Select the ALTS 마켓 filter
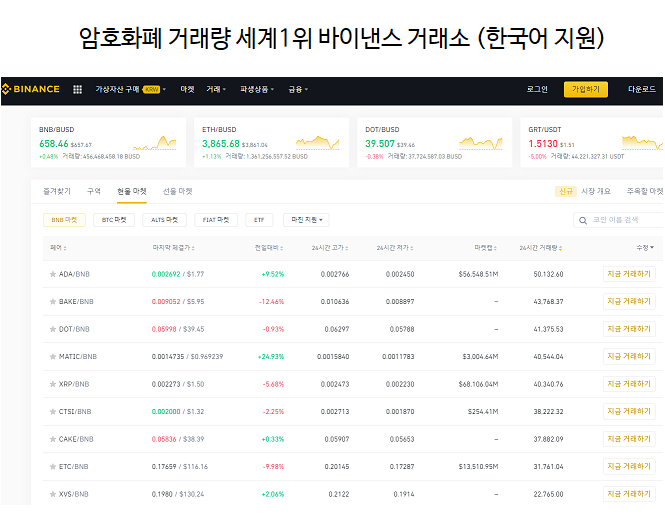This screenshot has height=517, width=665. [165, 220]
